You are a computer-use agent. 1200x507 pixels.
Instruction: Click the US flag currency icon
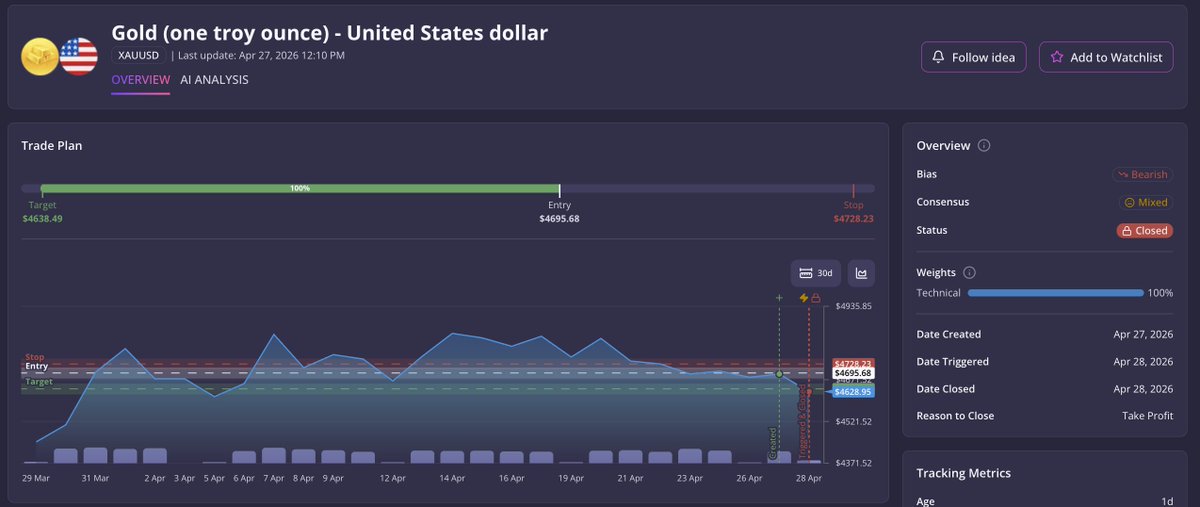tap(78, 57)
